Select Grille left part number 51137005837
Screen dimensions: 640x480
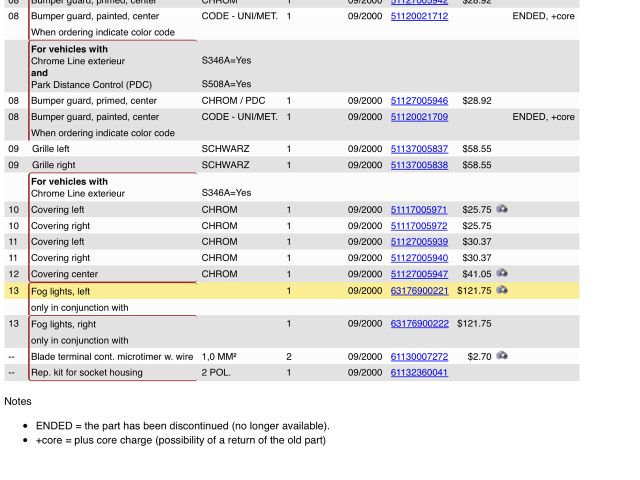pyautogui.click(x=419, y=149)
